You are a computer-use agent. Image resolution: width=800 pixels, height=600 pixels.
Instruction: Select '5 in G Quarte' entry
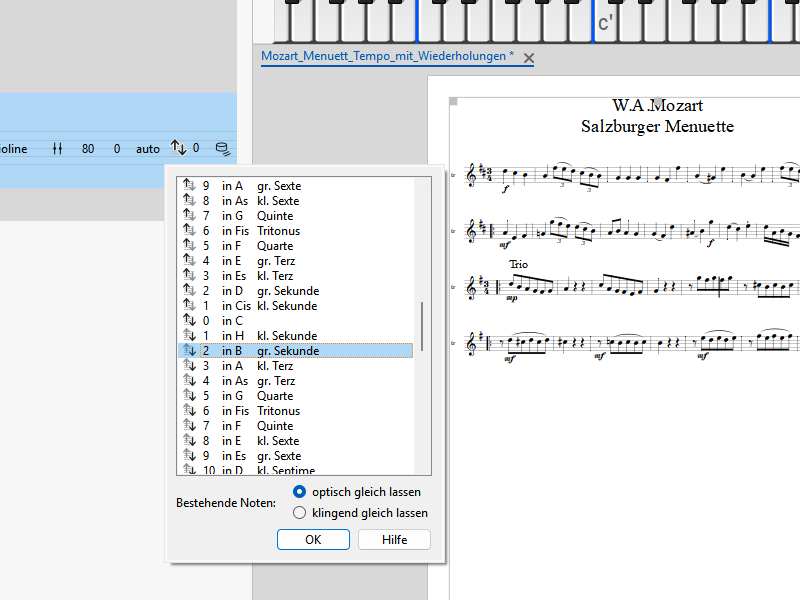[296, 396]
